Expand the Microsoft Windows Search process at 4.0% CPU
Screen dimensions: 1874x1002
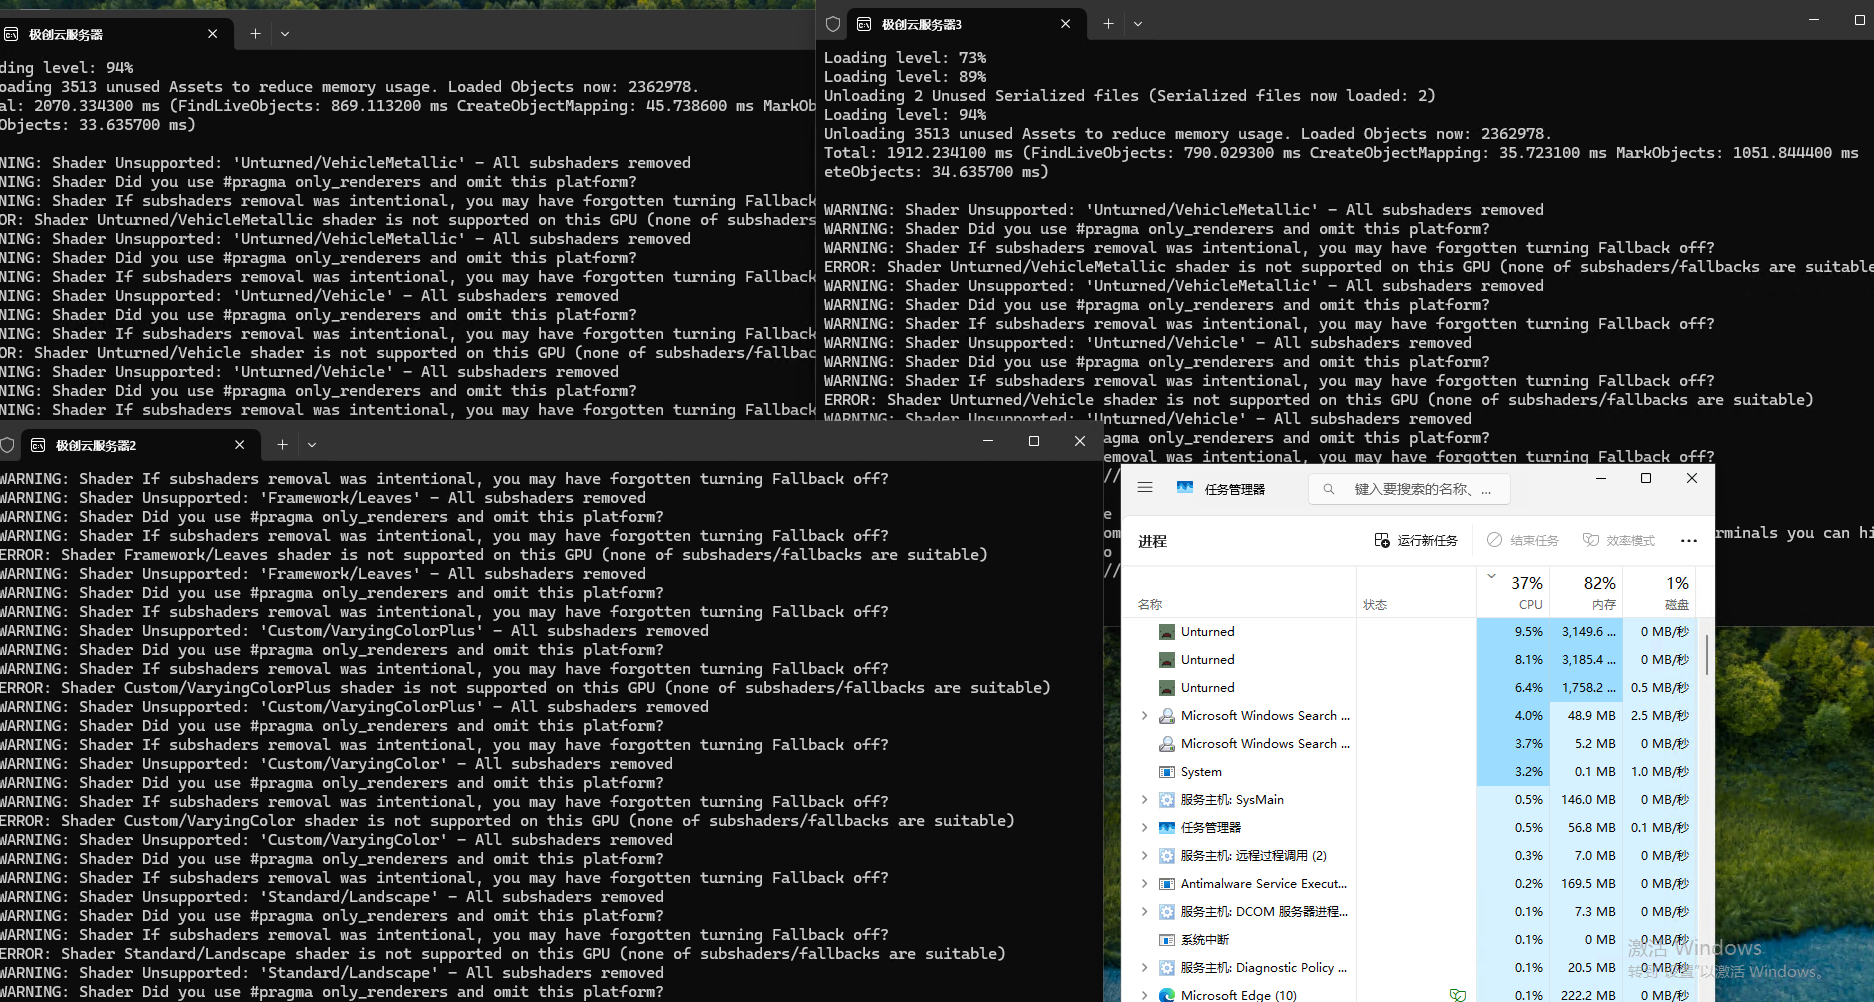[1144, 716]
